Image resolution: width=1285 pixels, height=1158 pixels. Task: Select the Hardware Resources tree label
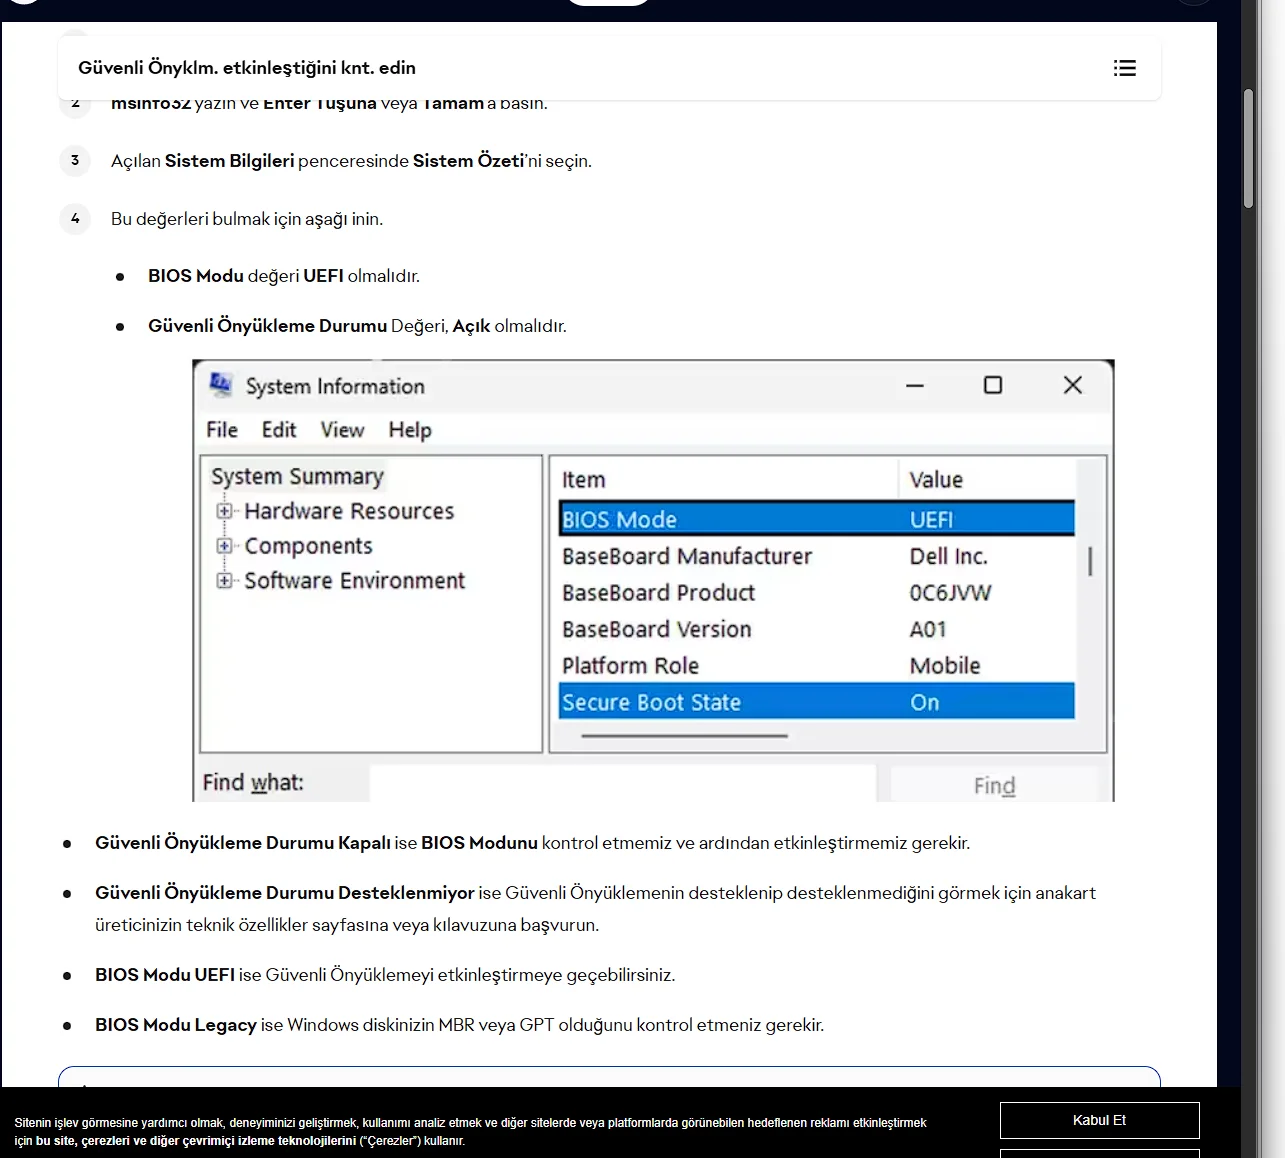(x=349, y=511)
